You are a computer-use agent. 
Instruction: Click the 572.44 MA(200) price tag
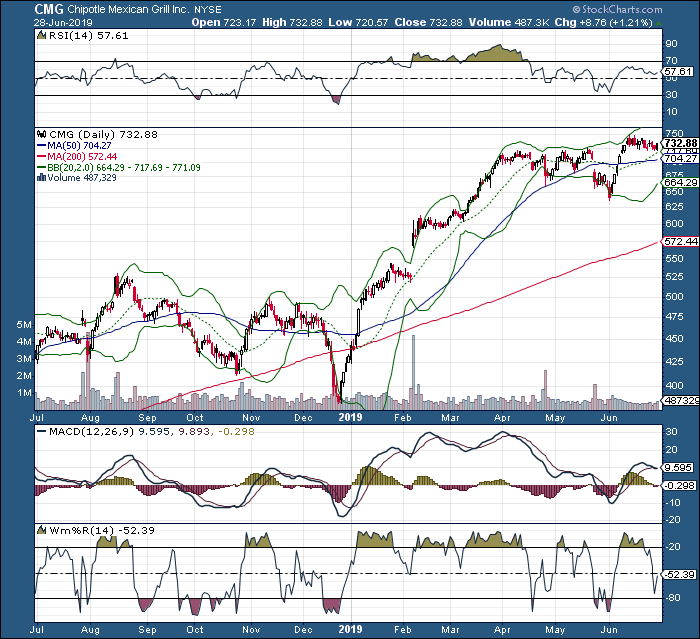pyautogui.click(x=680, y=242)
